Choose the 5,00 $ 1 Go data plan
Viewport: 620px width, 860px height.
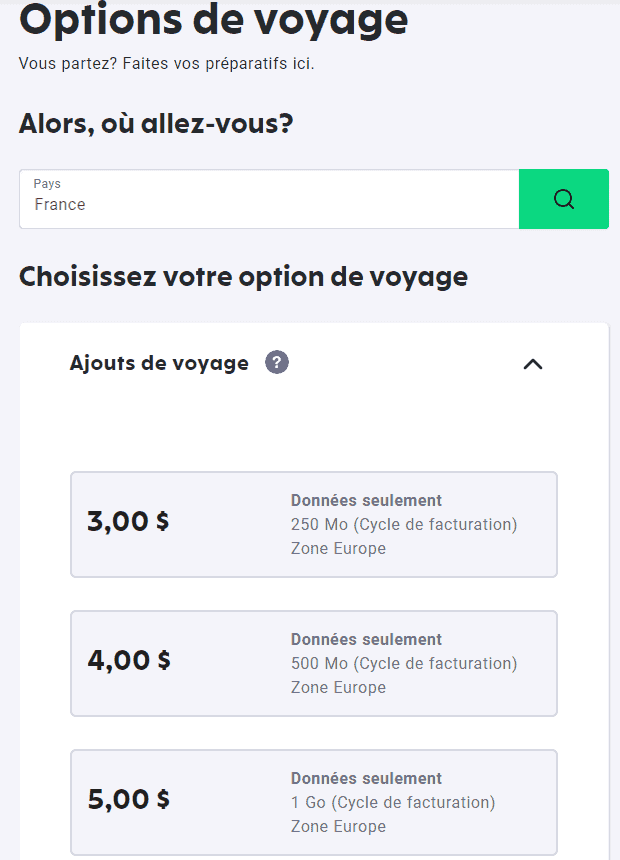click(313, 802)
